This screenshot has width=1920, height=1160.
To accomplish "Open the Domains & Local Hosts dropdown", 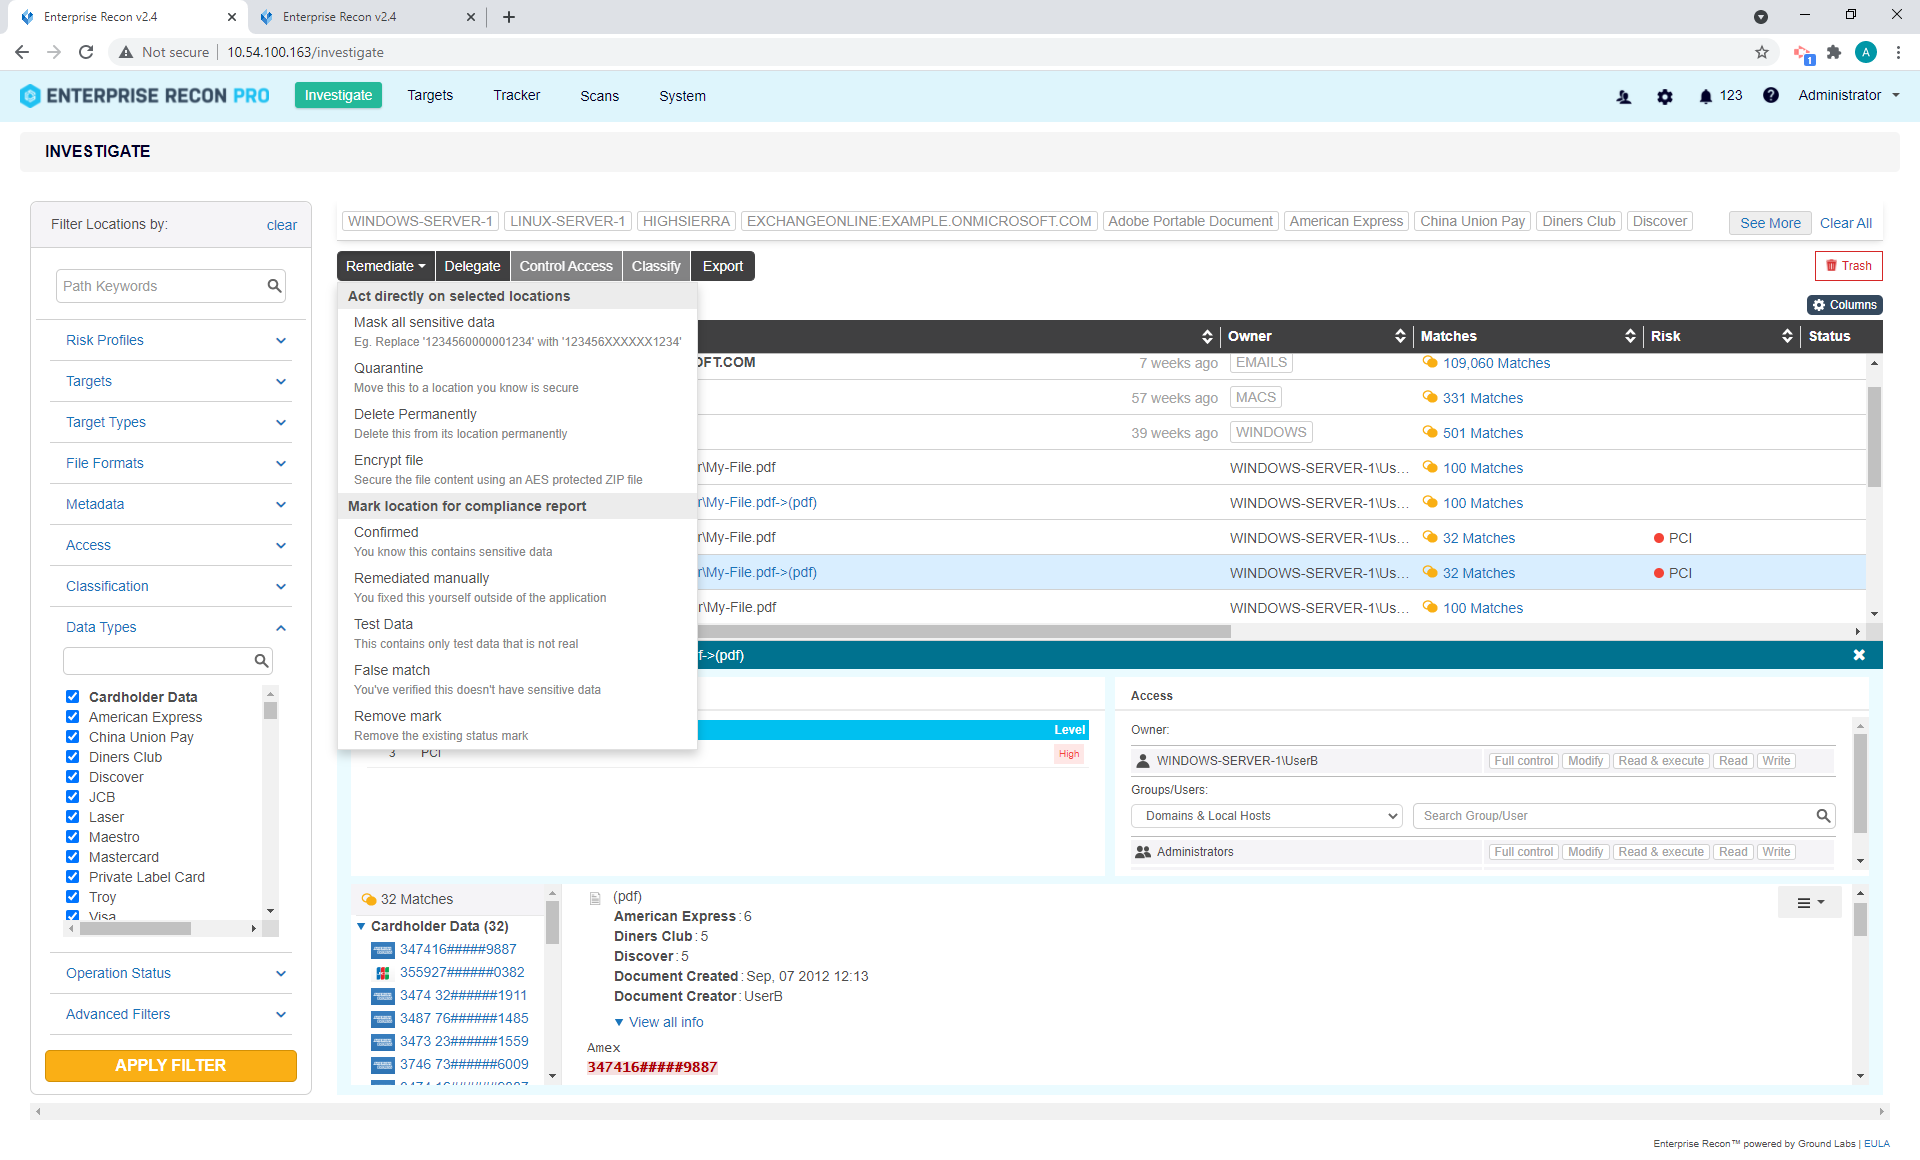I will click(1265, 815).
